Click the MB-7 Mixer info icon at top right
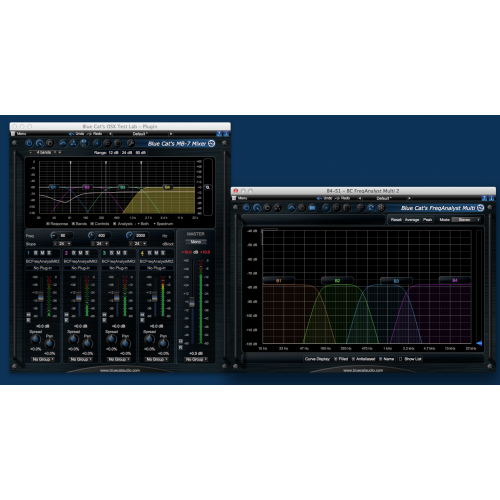 226,134
